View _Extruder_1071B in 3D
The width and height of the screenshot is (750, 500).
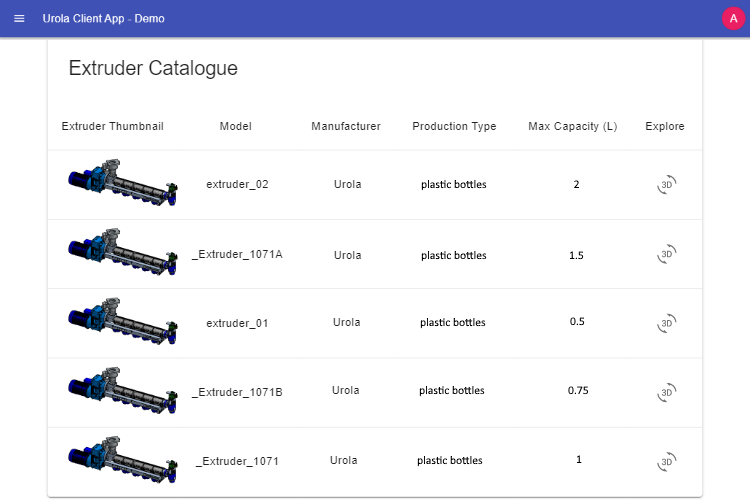(x=666, y=392)
